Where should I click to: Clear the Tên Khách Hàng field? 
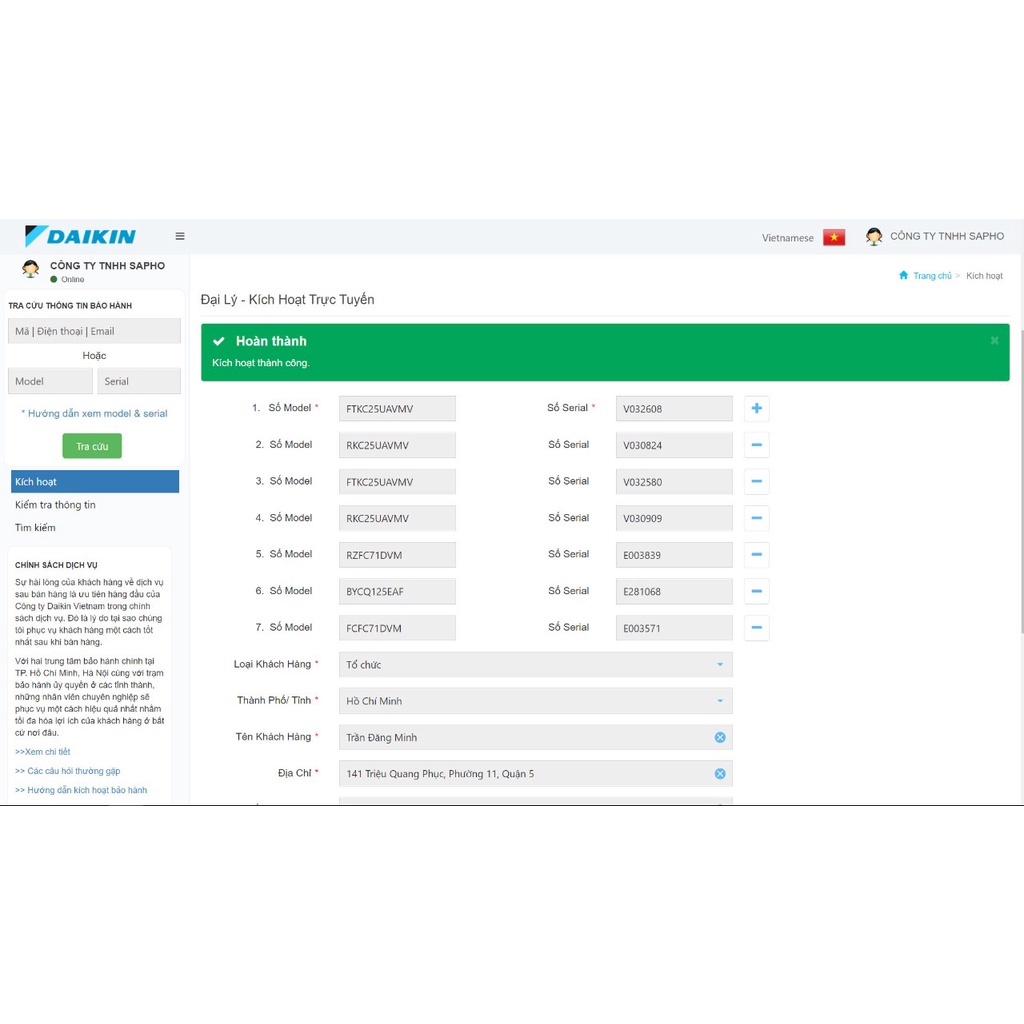tap(720, 737)
